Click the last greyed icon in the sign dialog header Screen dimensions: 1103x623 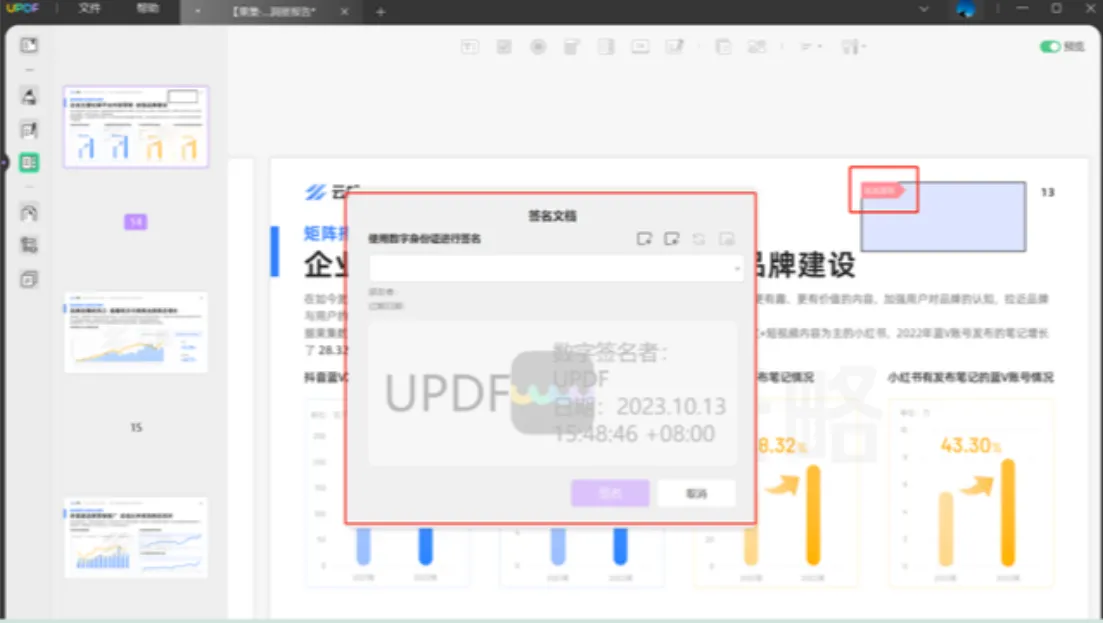point(727,239)
